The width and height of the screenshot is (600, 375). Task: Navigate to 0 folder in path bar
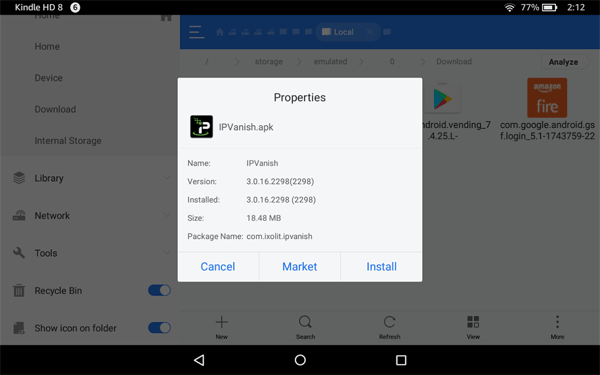392,62
